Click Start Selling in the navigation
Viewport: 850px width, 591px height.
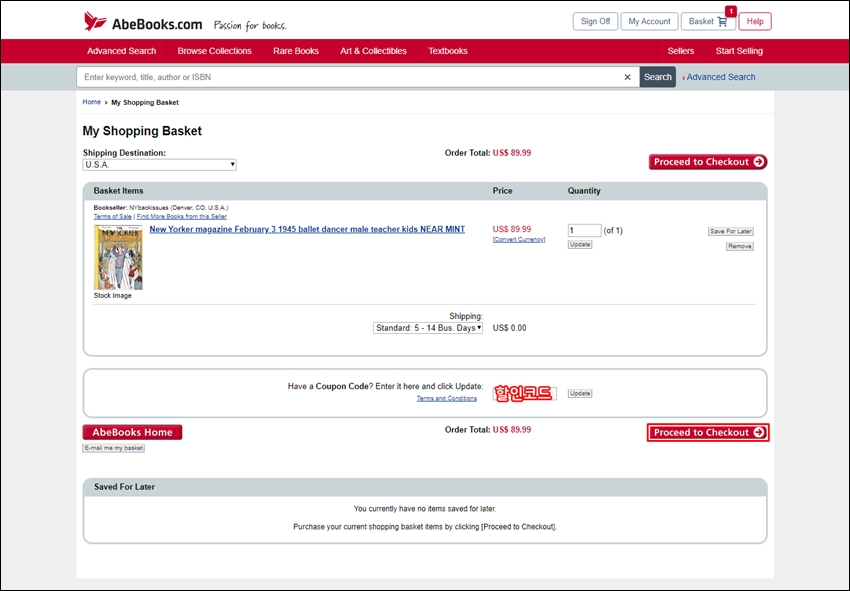739,51
